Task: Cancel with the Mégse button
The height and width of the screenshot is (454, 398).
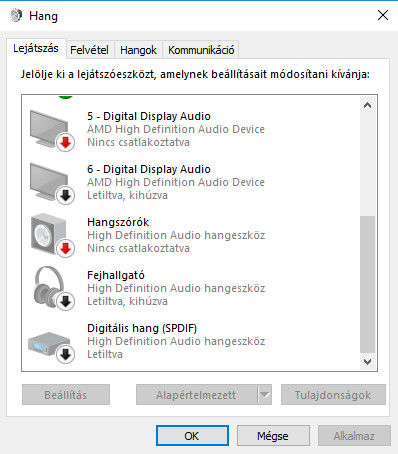Action: pos(273,436)
